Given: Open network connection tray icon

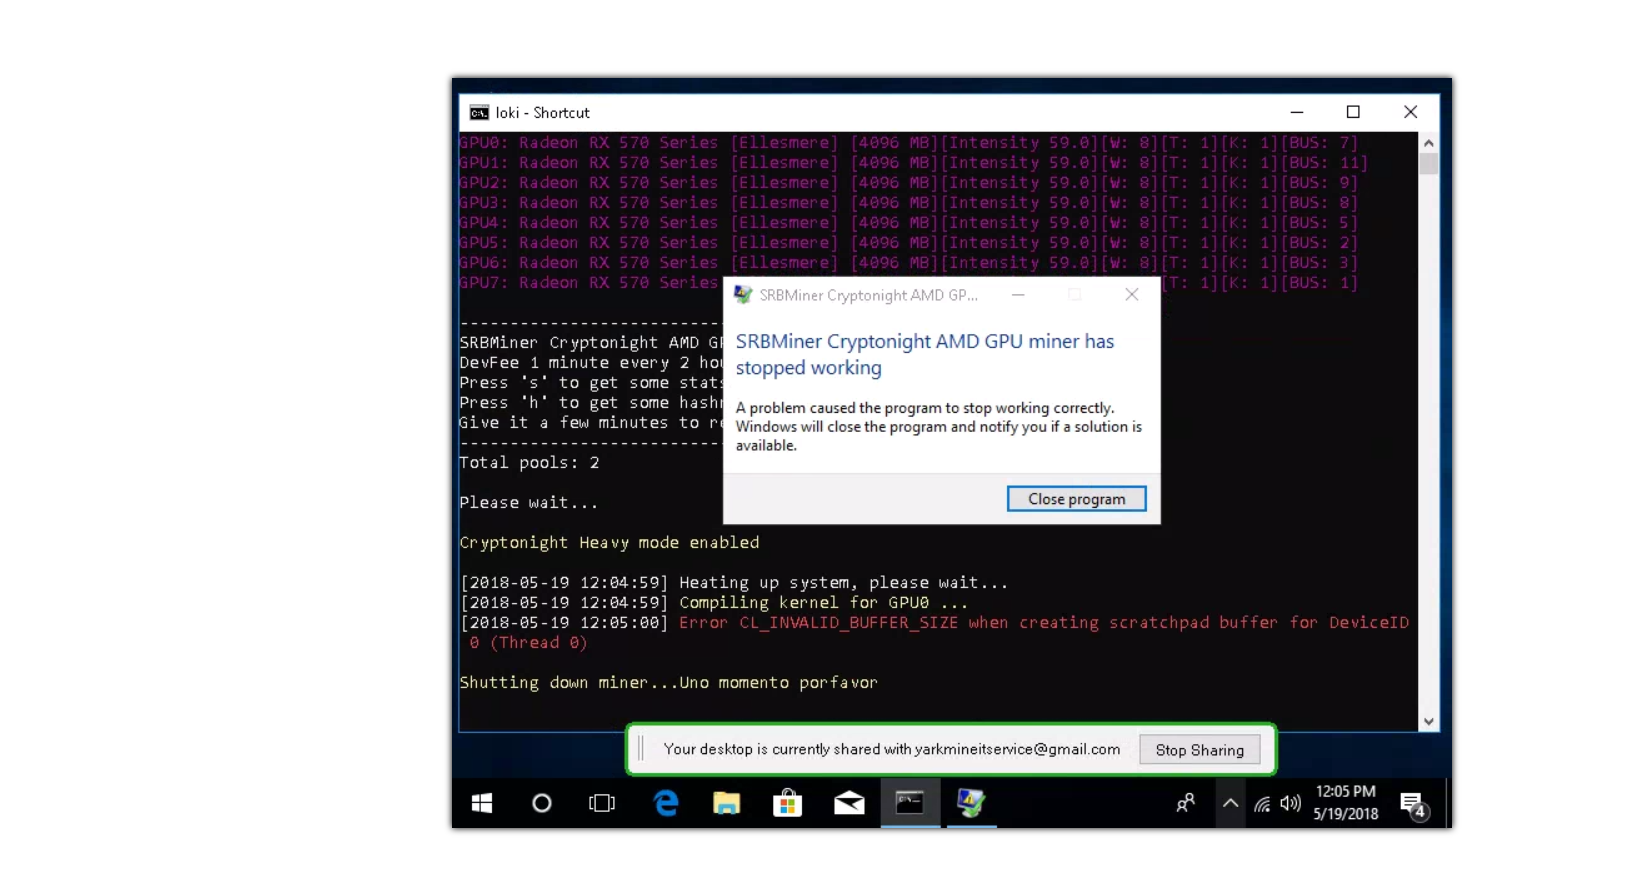Looking at the screenshot, I should (1262, 803).
